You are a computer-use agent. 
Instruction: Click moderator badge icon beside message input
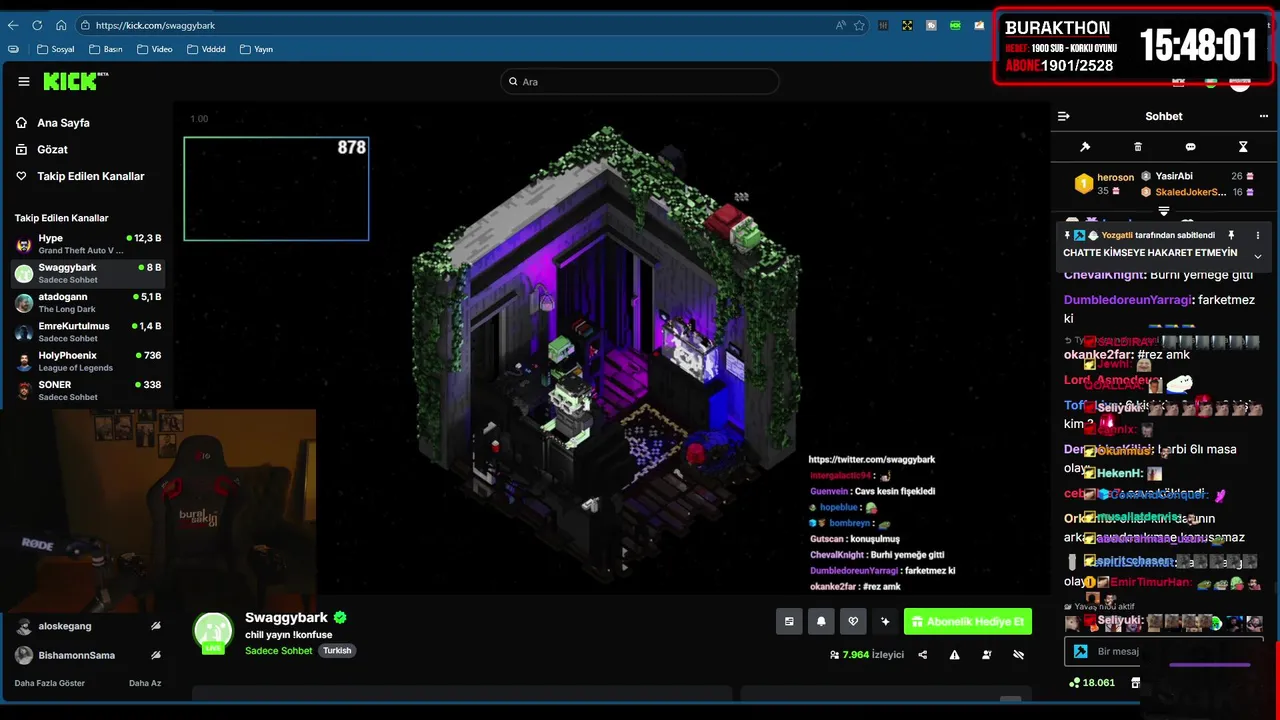(x=1081, y=651)
